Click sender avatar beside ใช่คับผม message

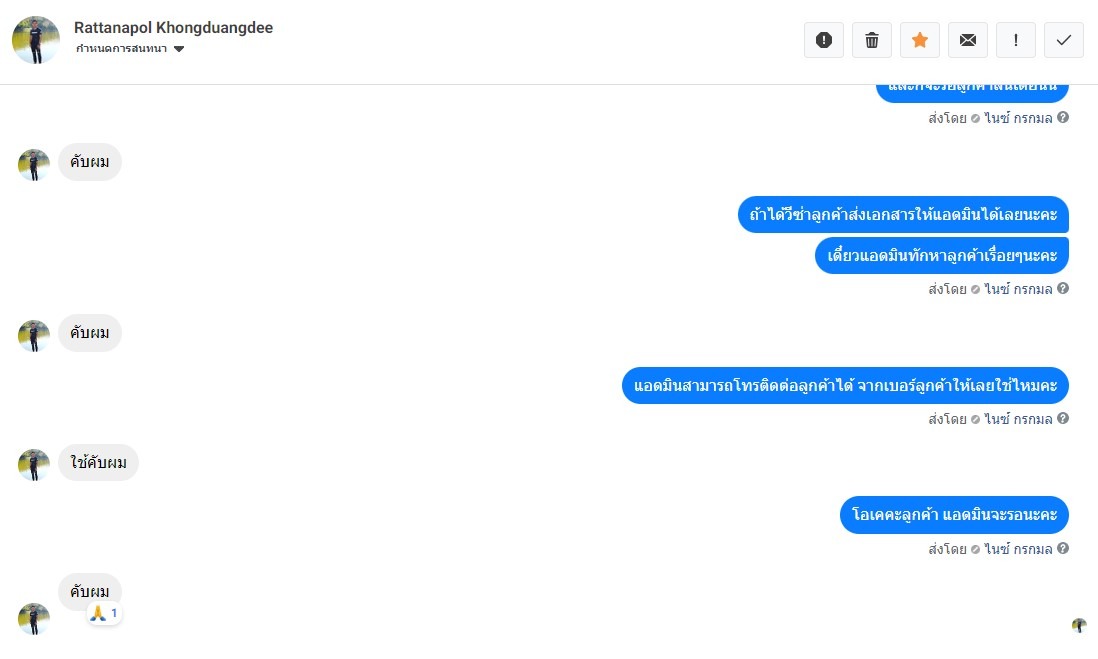pos(34,465)
